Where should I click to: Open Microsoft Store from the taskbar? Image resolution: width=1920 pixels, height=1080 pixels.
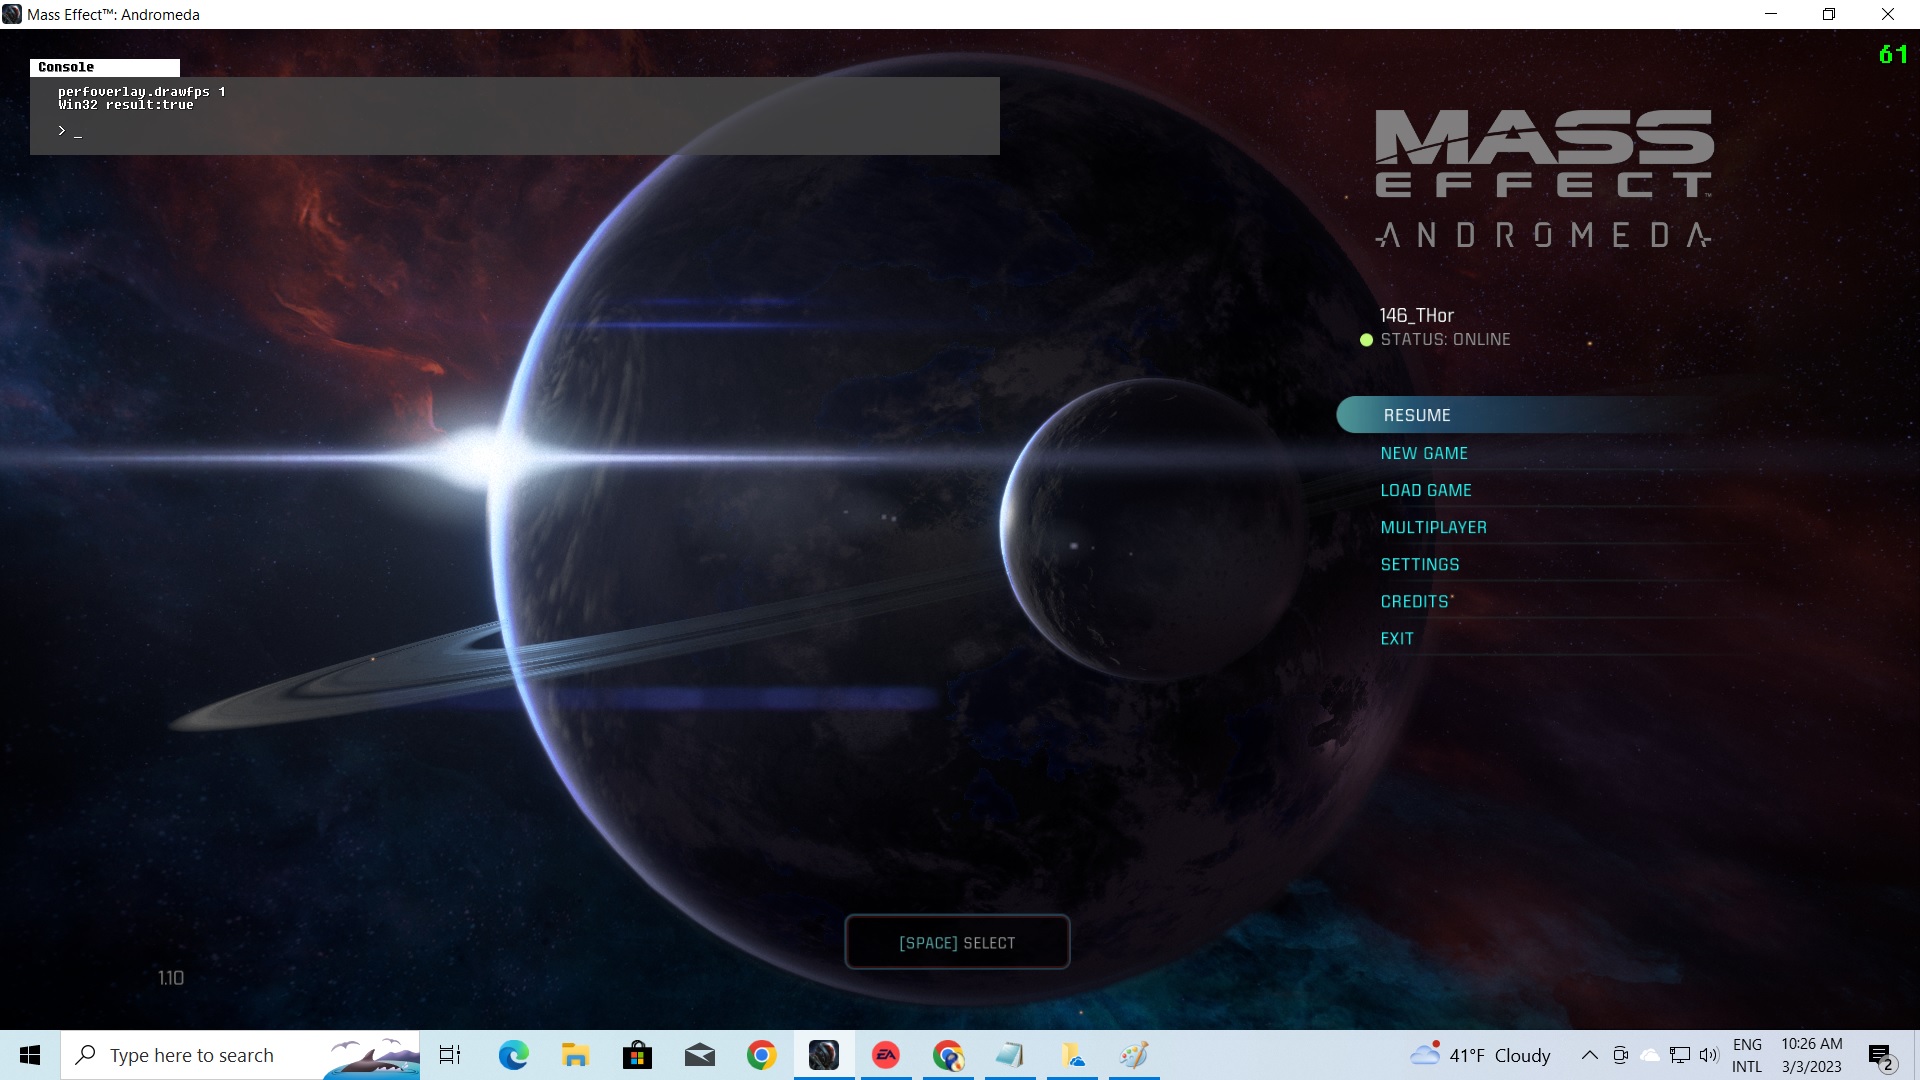pyautogui.click(x=637, y=1055)
